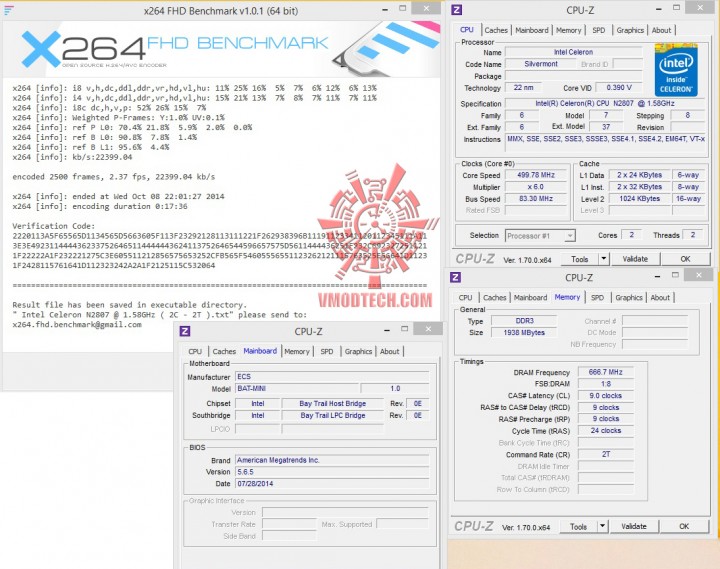This screenshot has width=720, height=569.
Task: Click the Instructions MMX, SSE list field
Action: pyautogui.click(x=606, y=143)
